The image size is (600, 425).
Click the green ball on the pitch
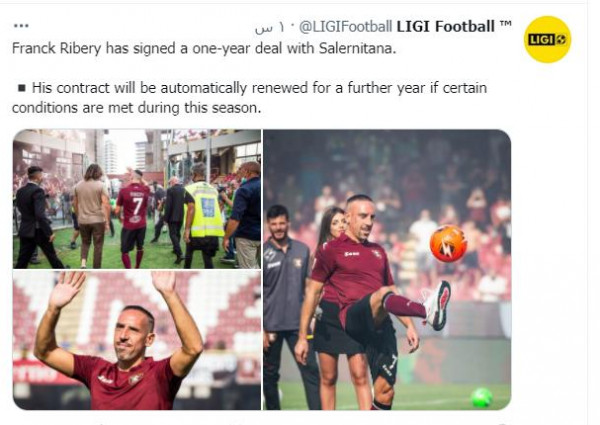click(x=482, y=397)
